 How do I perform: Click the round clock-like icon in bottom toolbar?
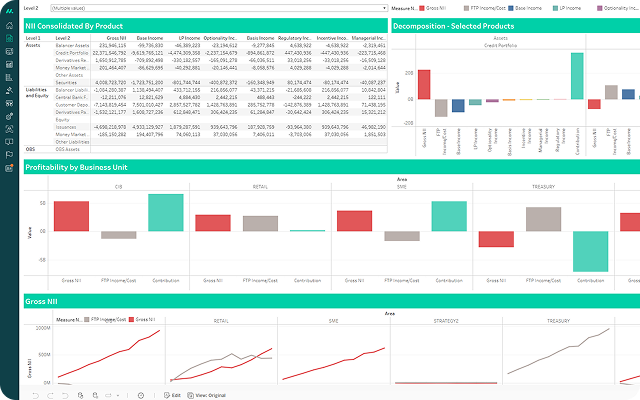pos(141,396)
